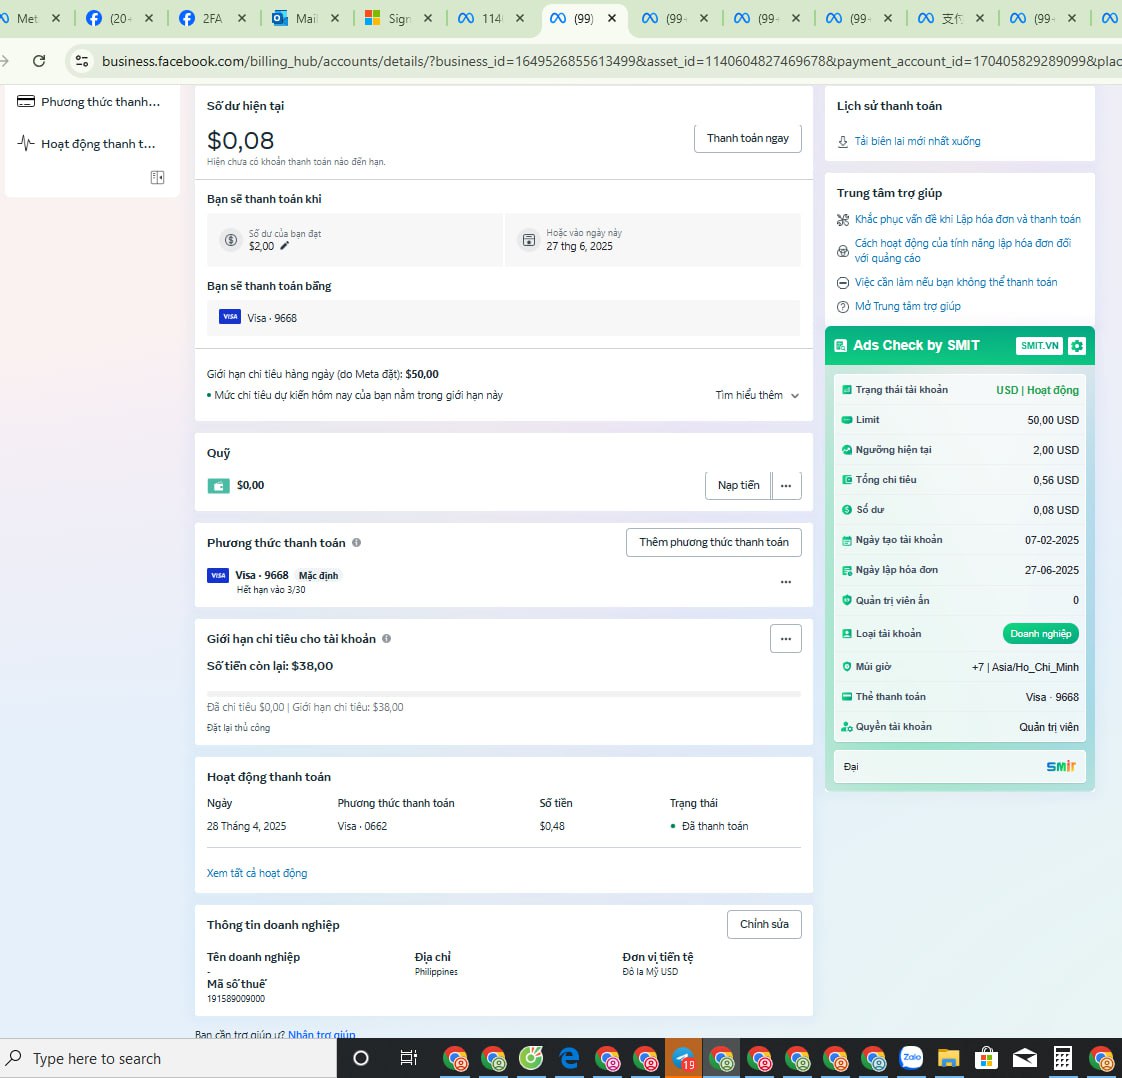Switch to the Meta tab titled 支付

(x=952, y=19)
